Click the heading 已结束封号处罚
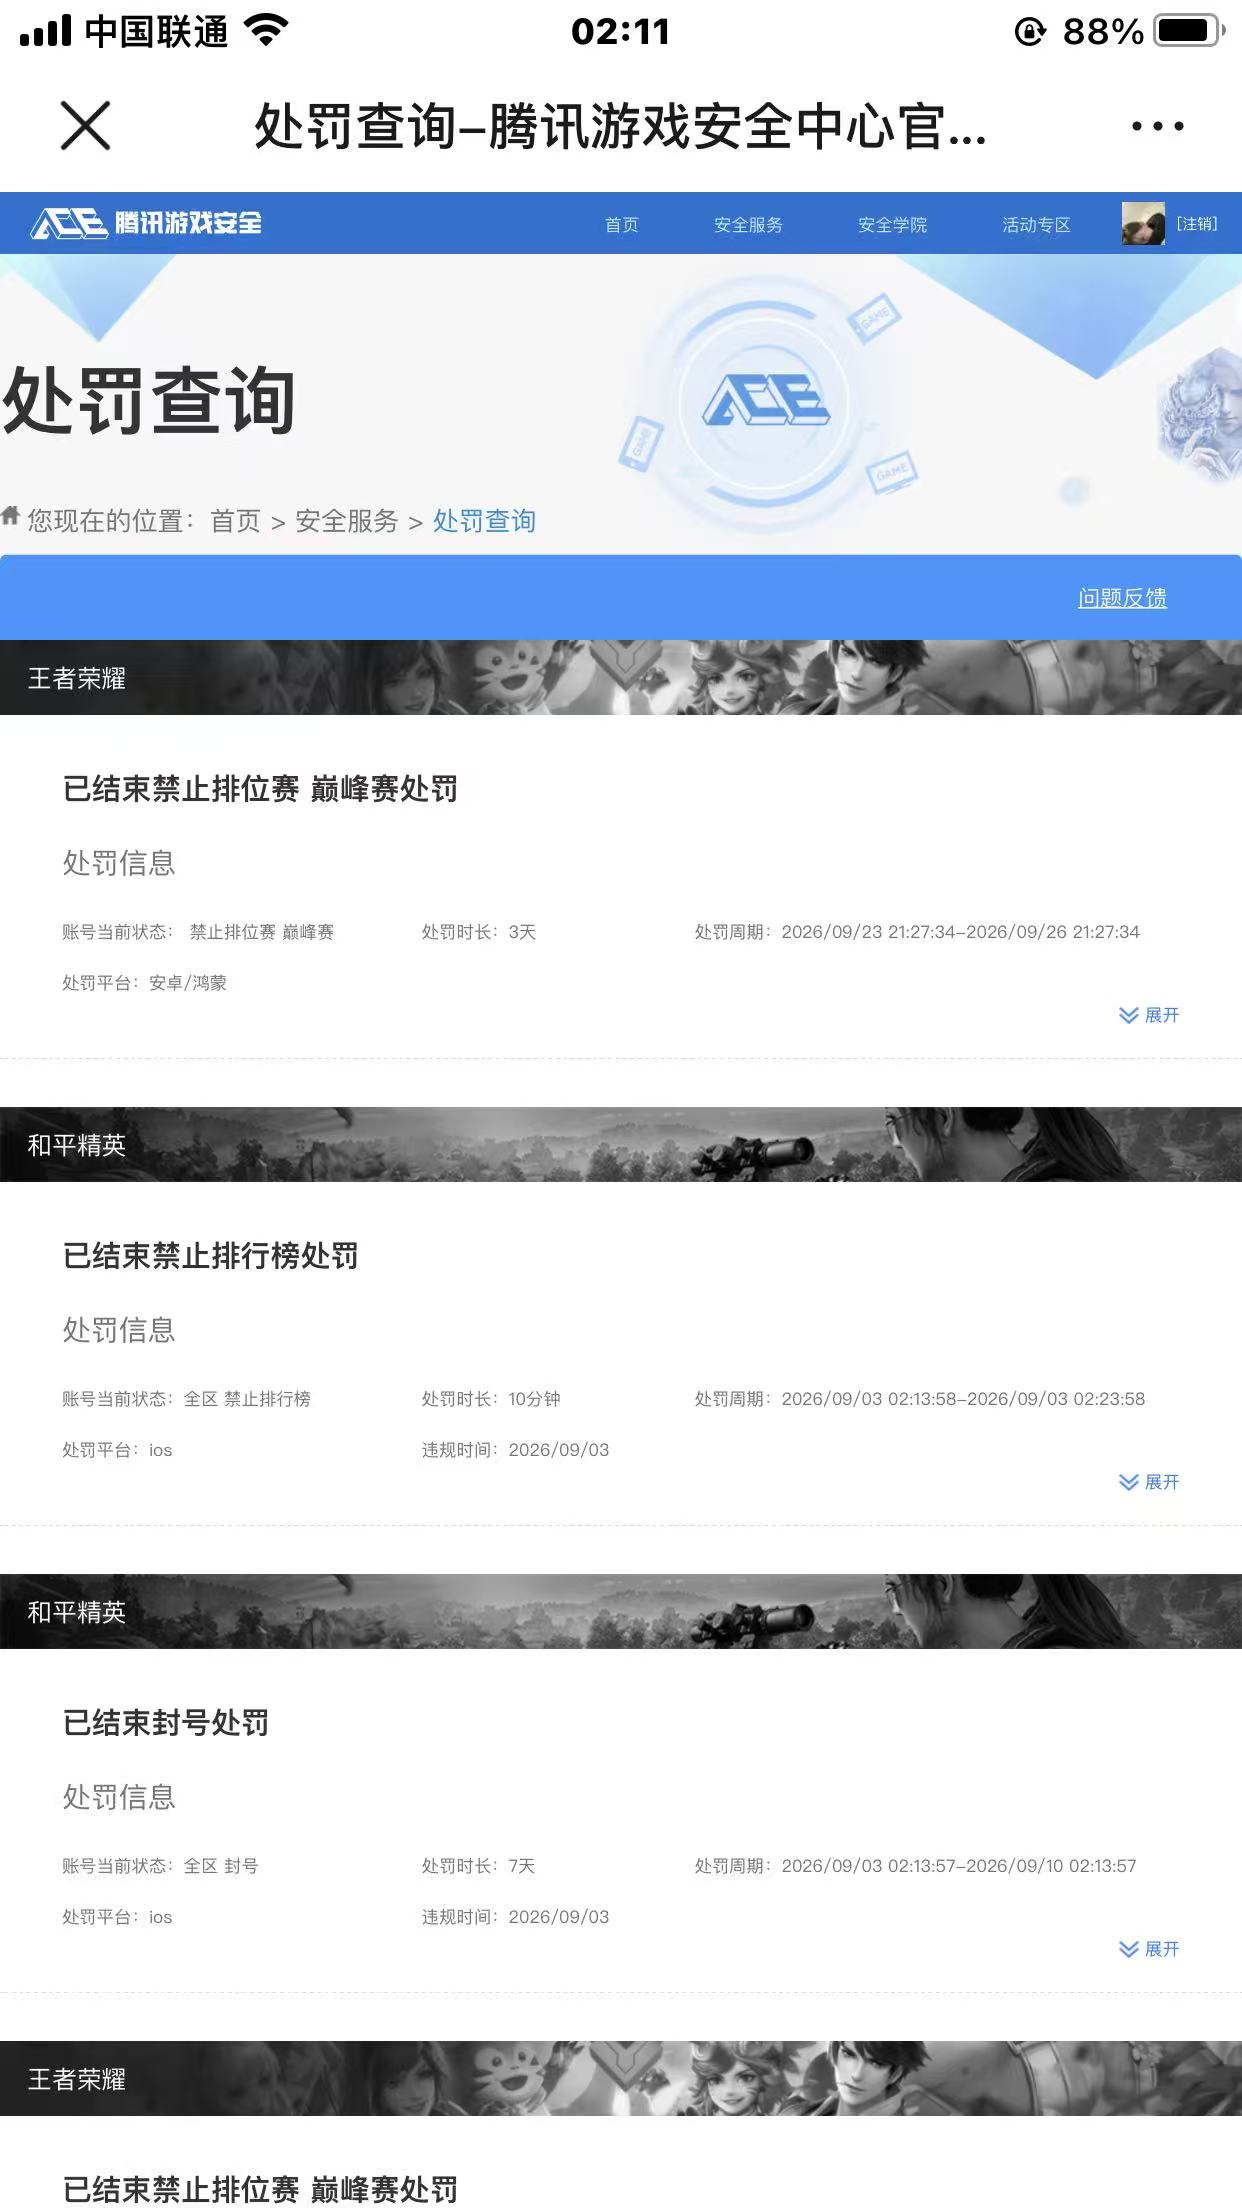The height and width of the screenshot is (2208, 1242). tap(165, 1722)
